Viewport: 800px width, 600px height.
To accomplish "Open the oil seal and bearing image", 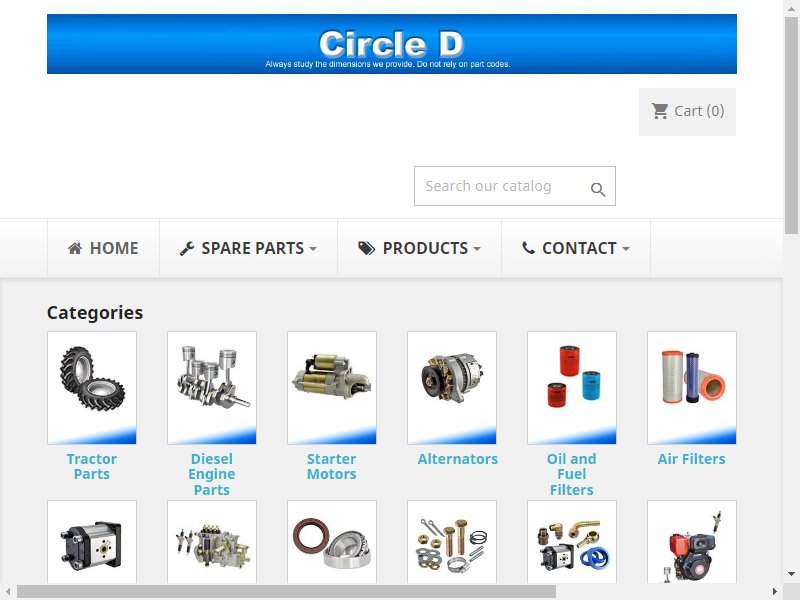I will tap(332, 542).
